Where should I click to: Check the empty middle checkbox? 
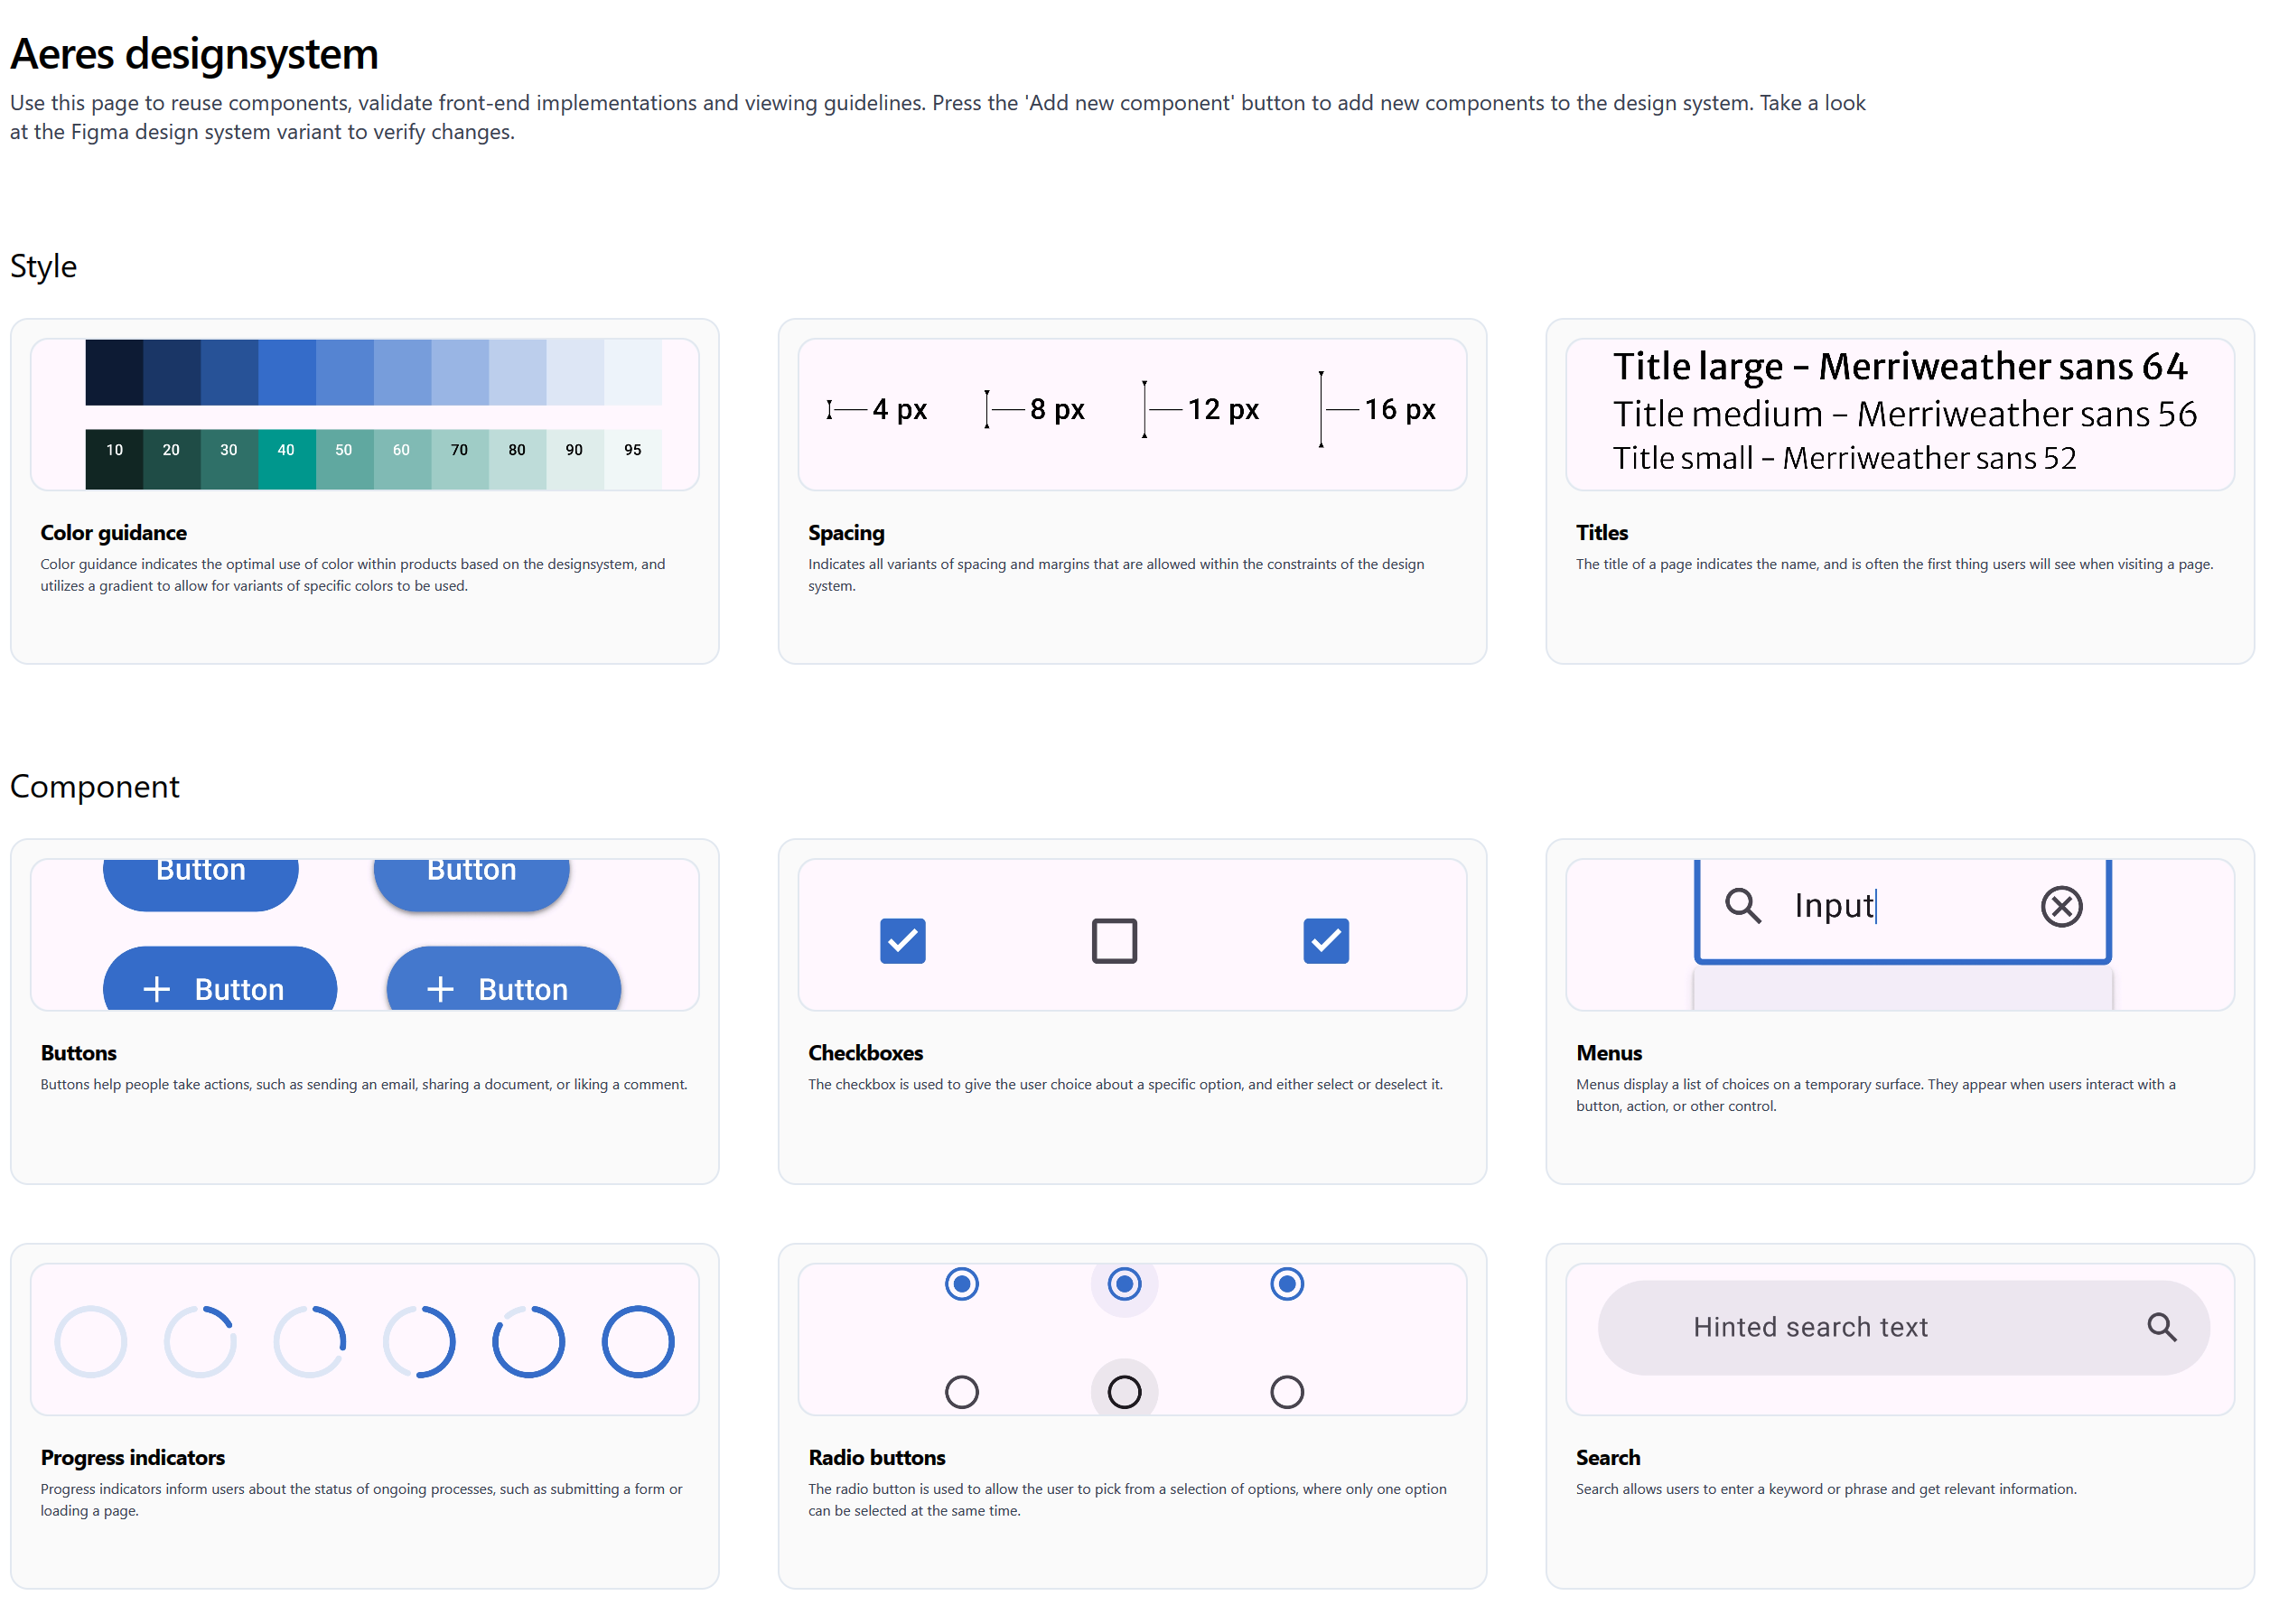(x=1113, y=940)
